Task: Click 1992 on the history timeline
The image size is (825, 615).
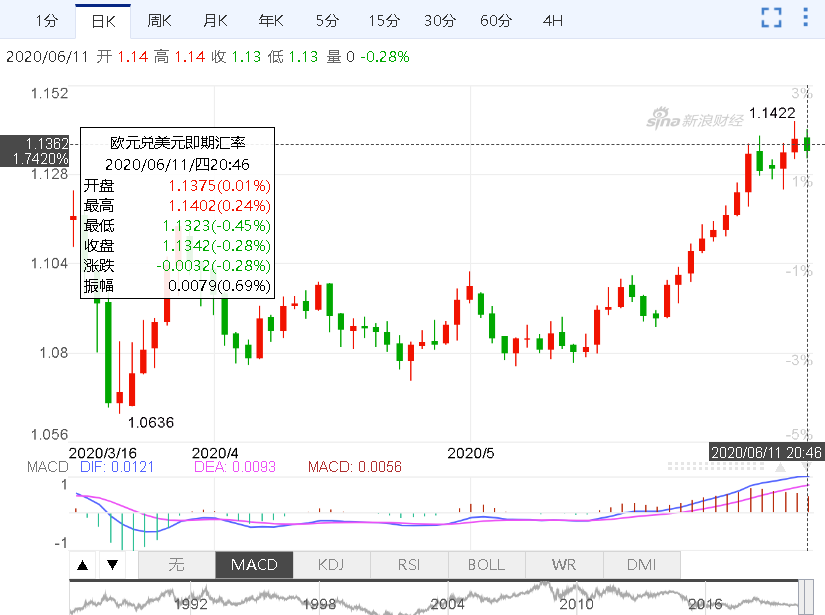Action: click(x=190, y=604)
